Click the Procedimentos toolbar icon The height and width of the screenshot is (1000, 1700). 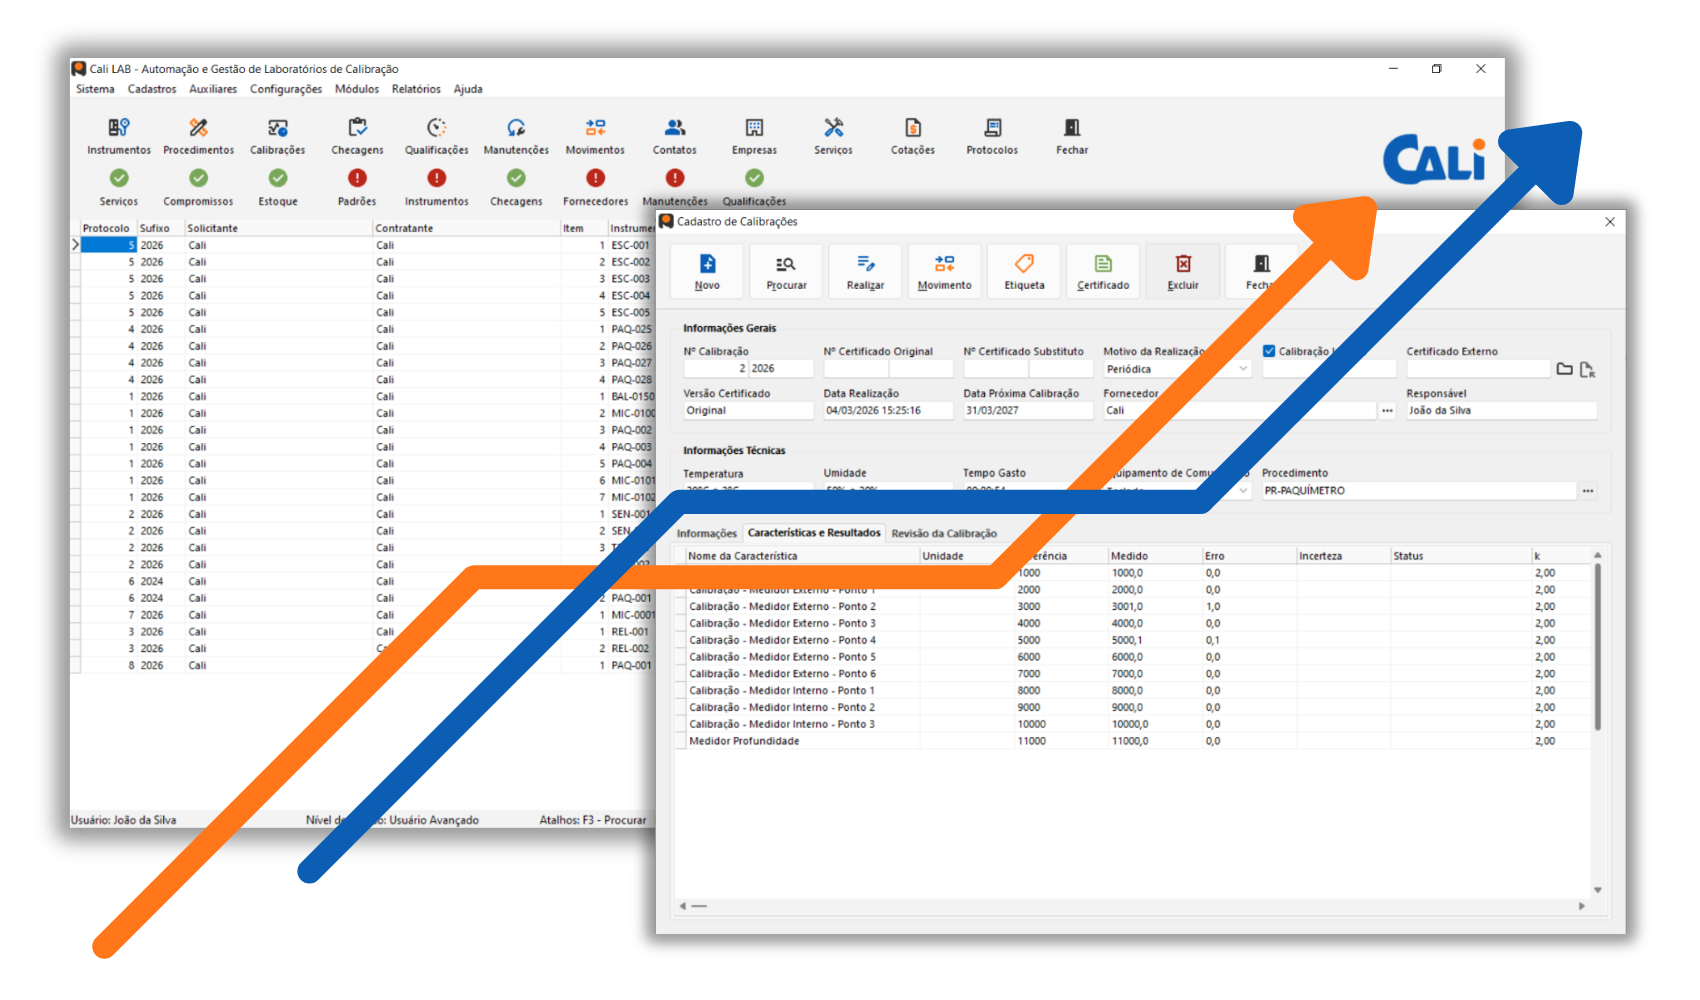coord(198,128)
